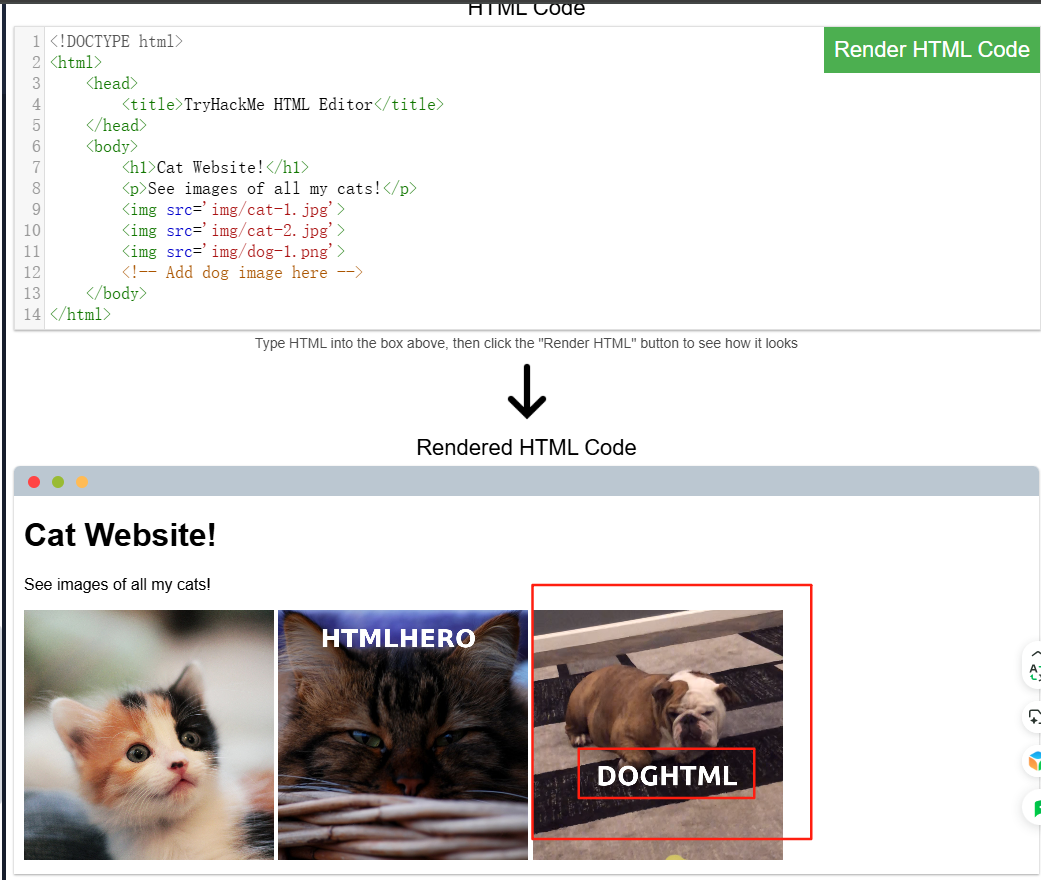Open the green chat bubble side icon
This screenshot has height=880, width=1041.
coord(1035,808)
